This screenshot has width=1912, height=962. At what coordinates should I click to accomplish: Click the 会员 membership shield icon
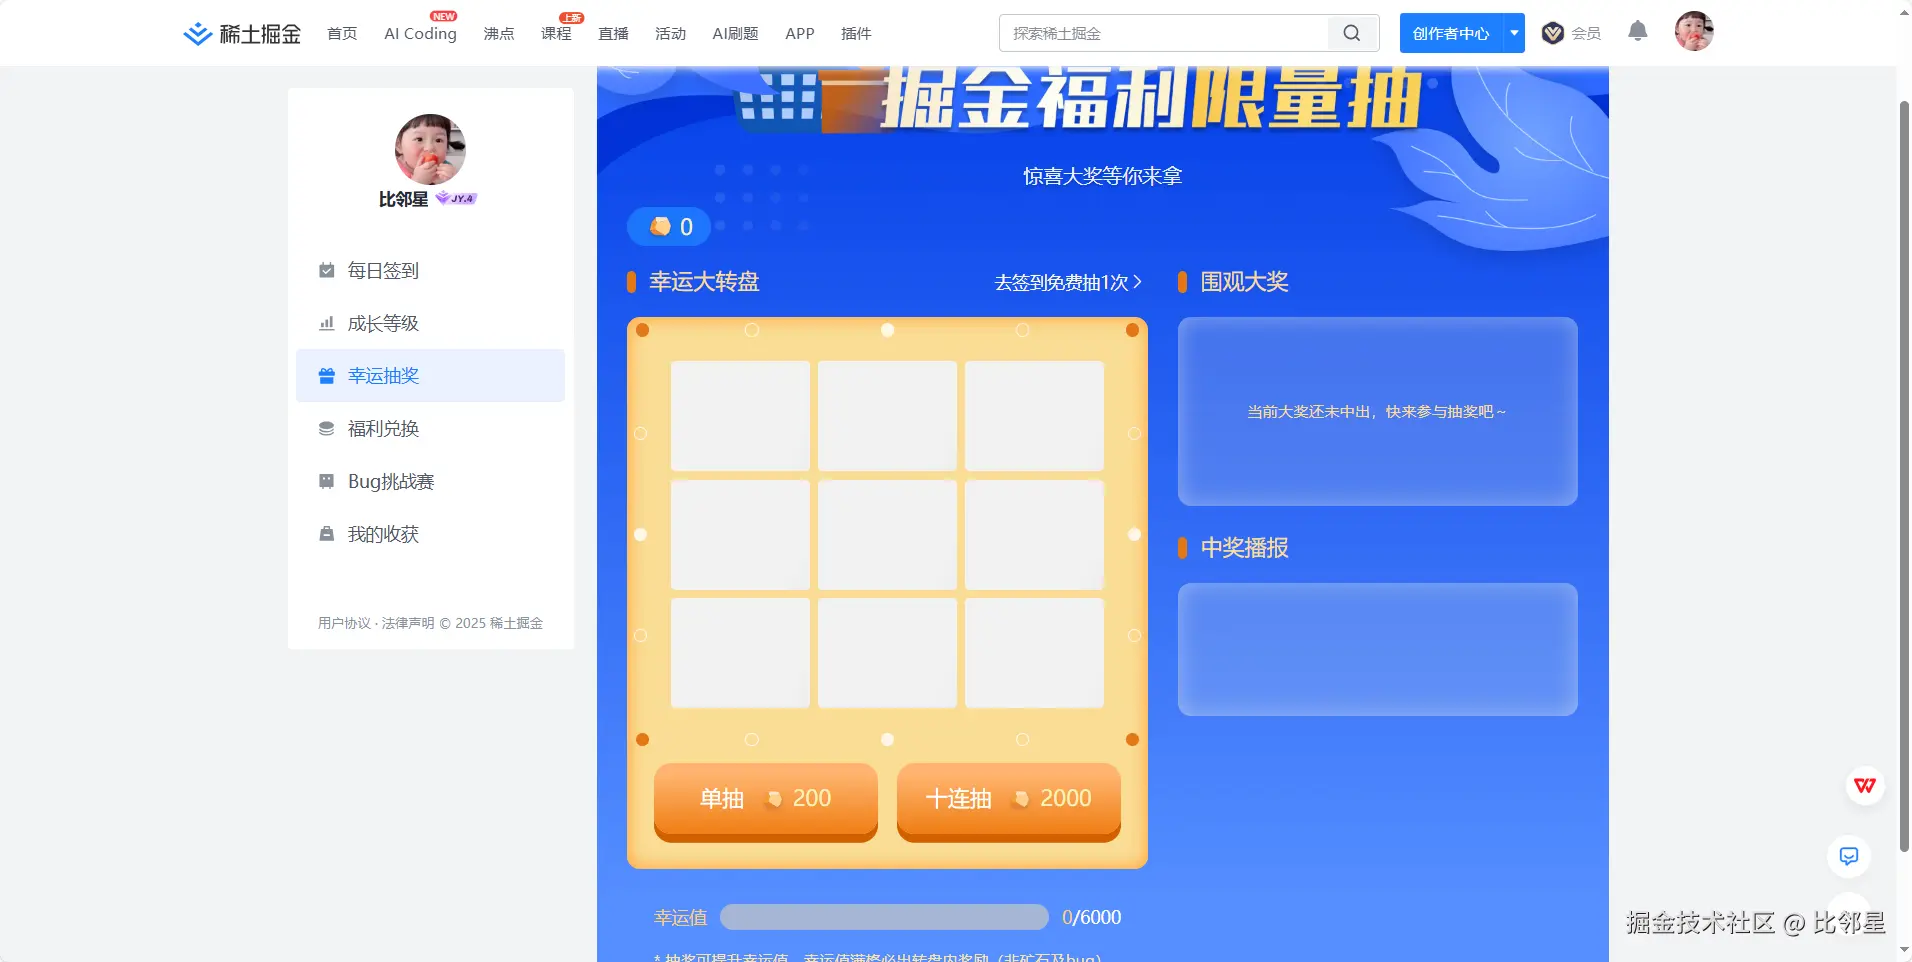click(1551, 32)
